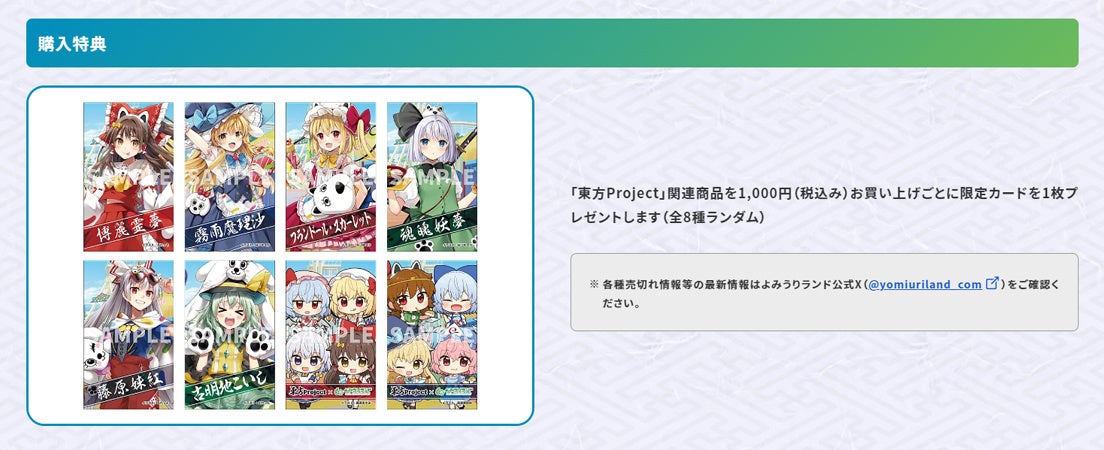Select the 霧雨魔理沙 card image
The image size is (1104, 450).
230,177
